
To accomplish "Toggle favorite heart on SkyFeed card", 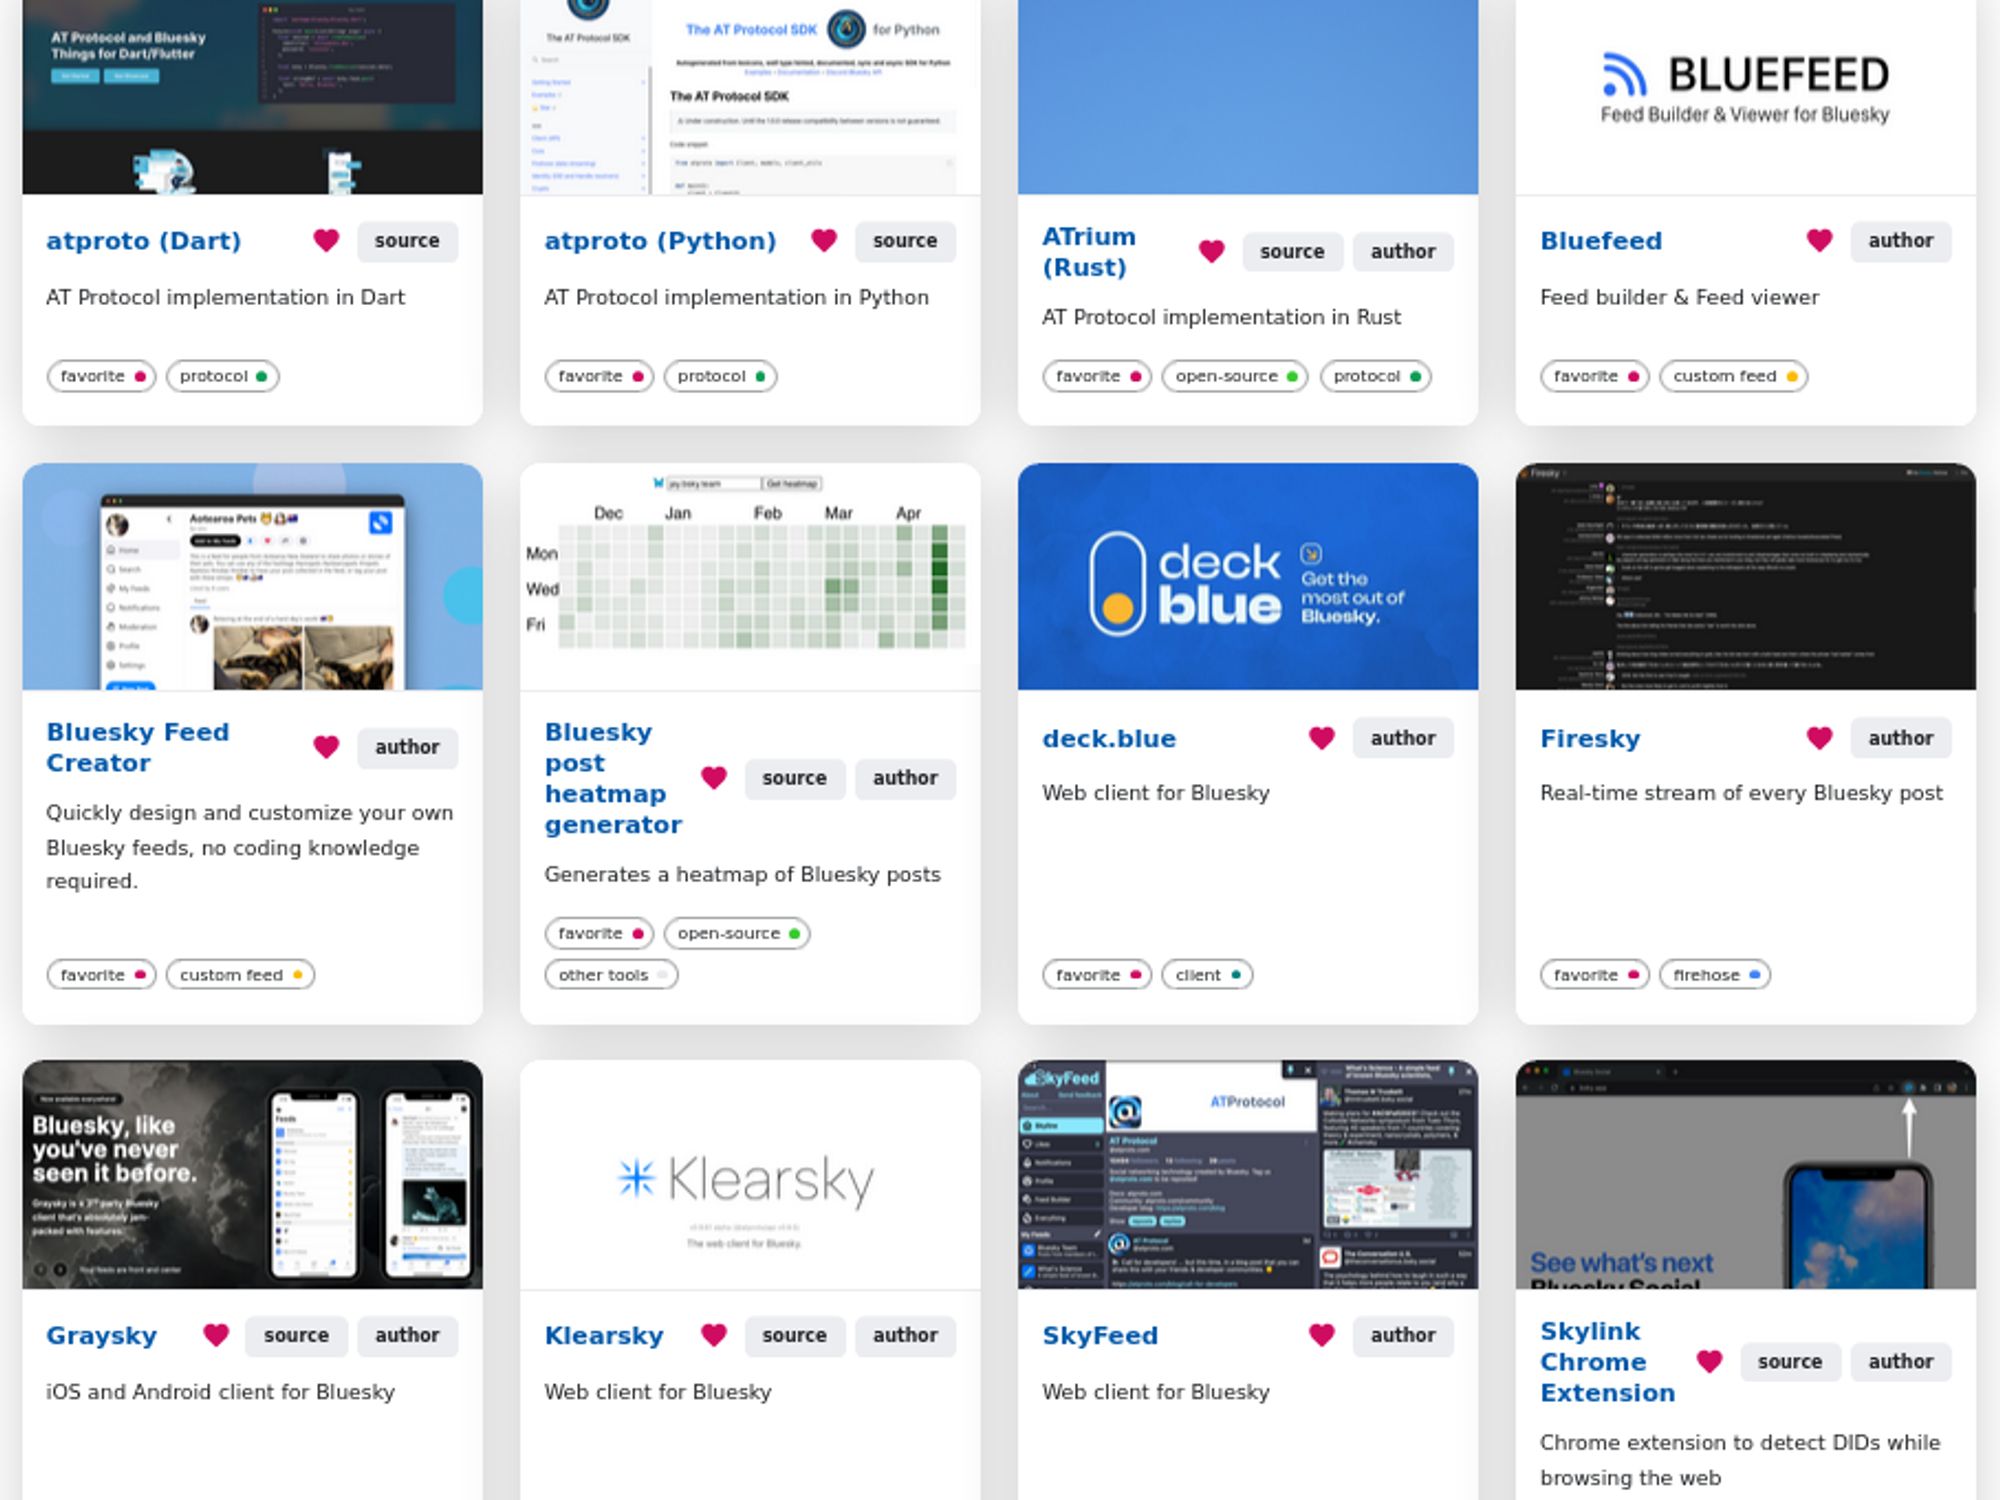I will click(x=1322, y=1335).
